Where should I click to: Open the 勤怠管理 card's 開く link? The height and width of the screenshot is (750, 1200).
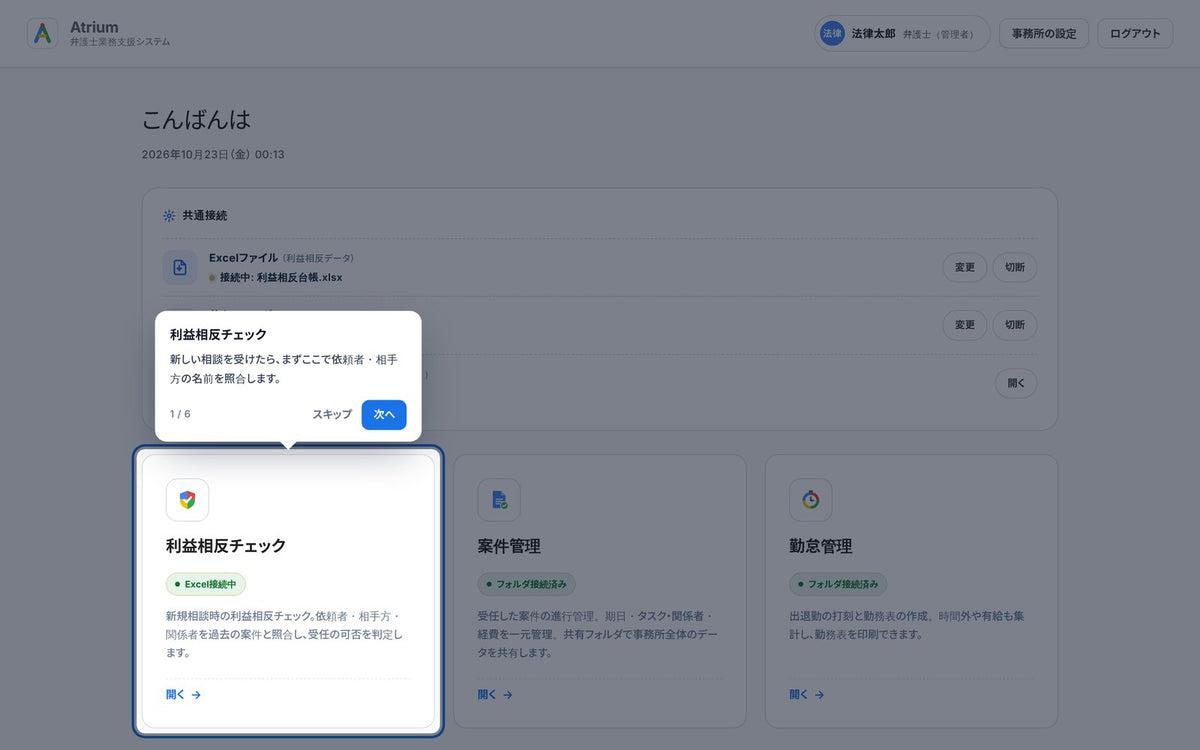pos(807,694)
